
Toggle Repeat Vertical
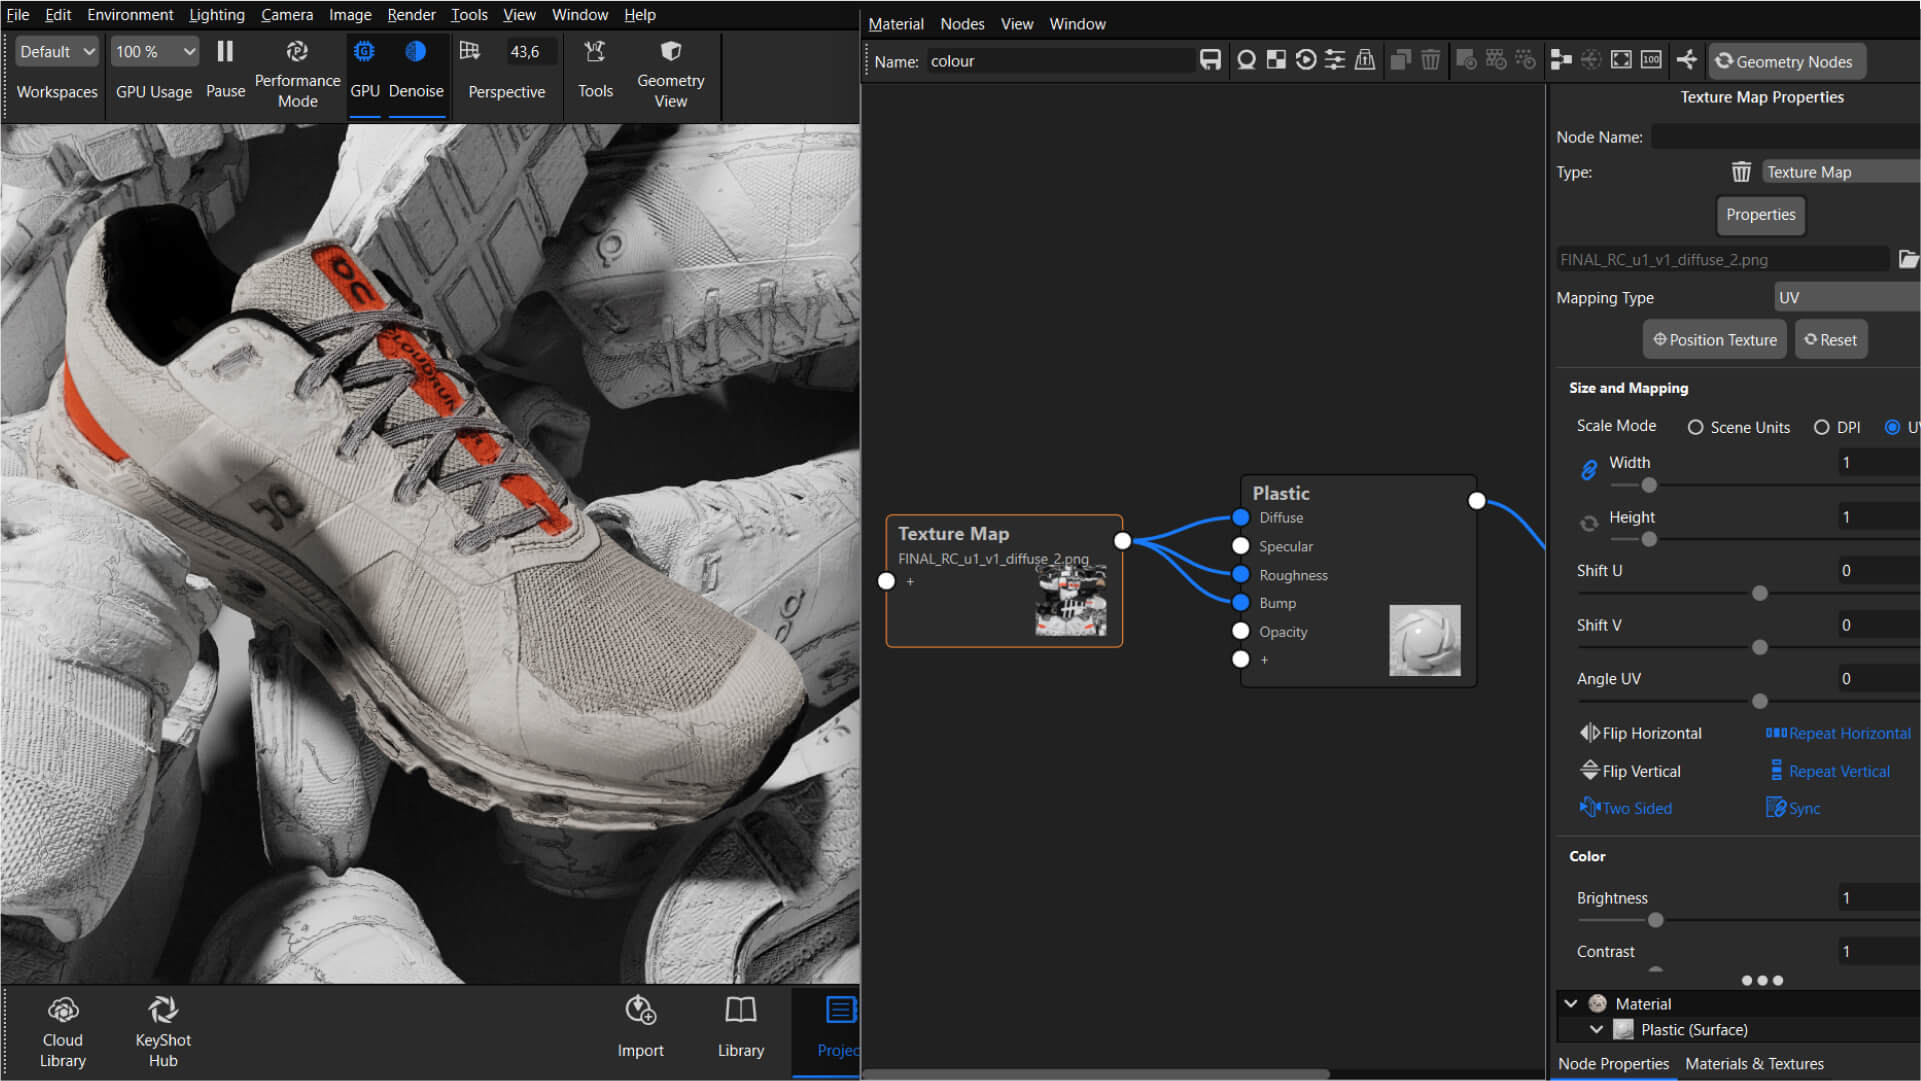(1829, 771)
